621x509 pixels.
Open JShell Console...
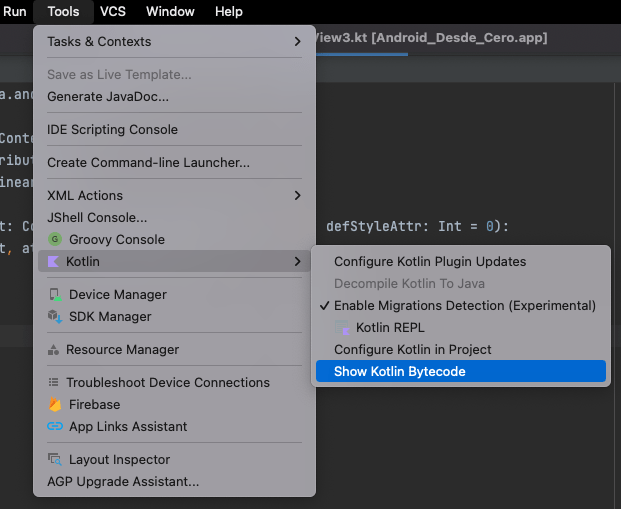click(174, 217)
